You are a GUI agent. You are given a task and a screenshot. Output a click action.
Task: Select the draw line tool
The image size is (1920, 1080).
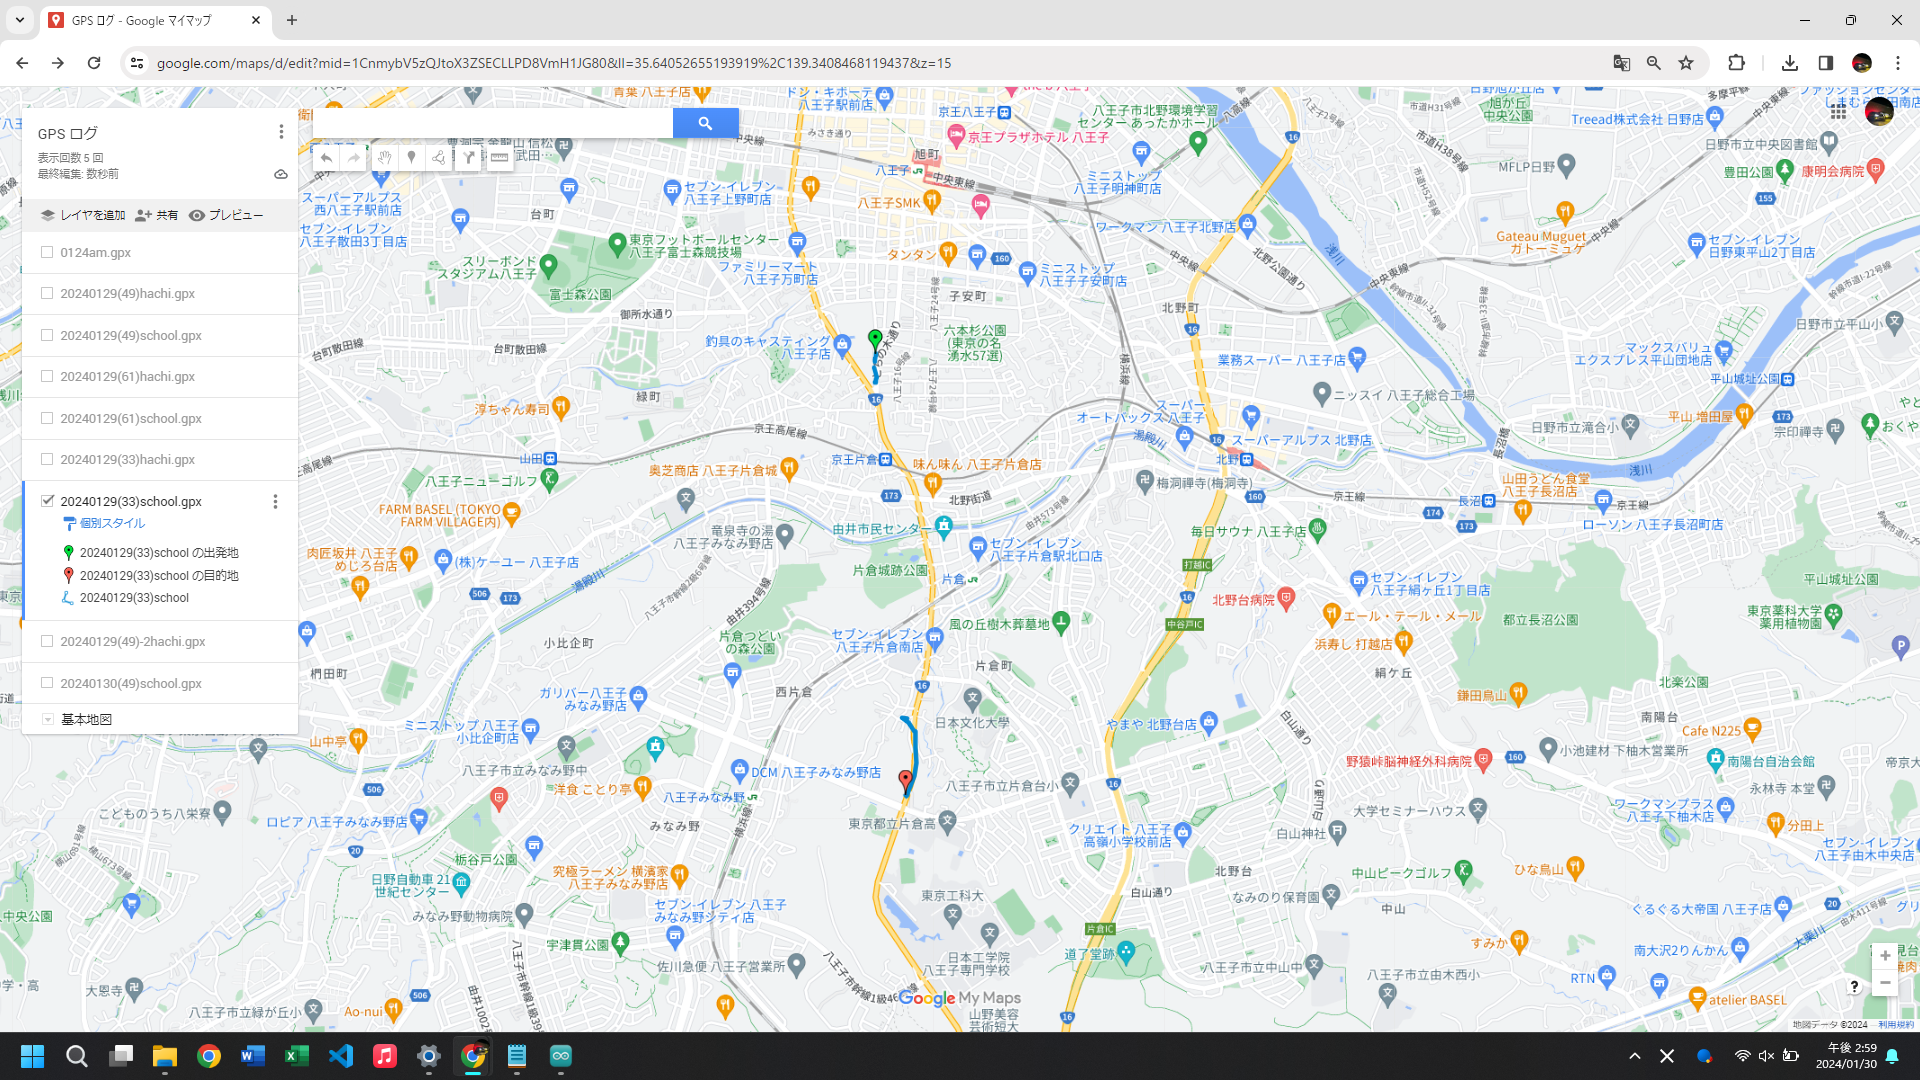[x=439, y=158]
